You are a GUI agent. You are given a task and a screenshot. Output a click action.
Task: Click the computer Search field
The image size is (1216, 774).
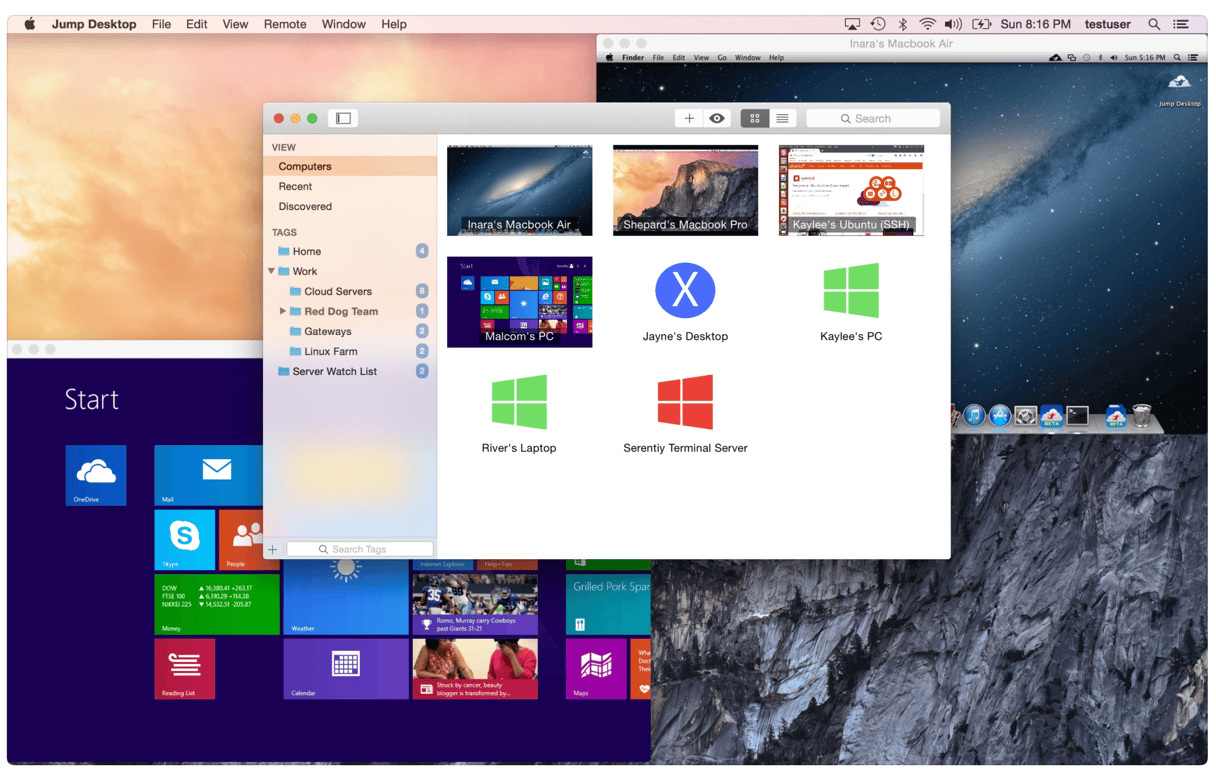click(x=873, y=118)
